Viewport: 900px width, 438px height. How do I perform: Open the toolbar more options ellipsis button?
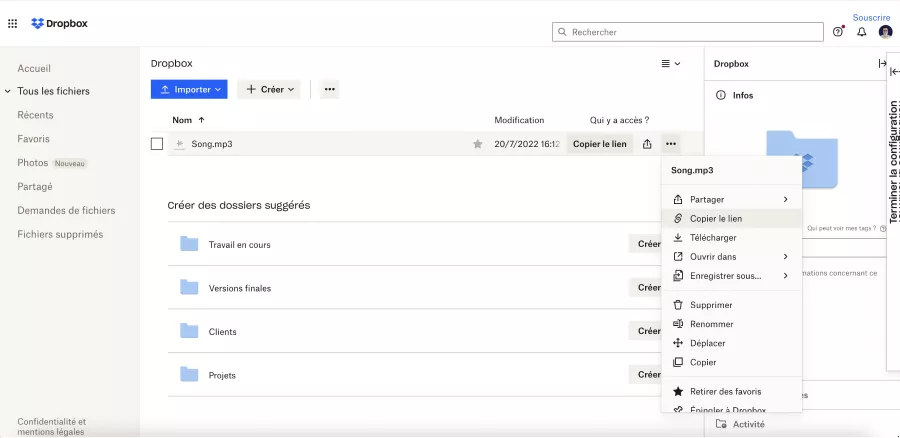tap(329, 90)
